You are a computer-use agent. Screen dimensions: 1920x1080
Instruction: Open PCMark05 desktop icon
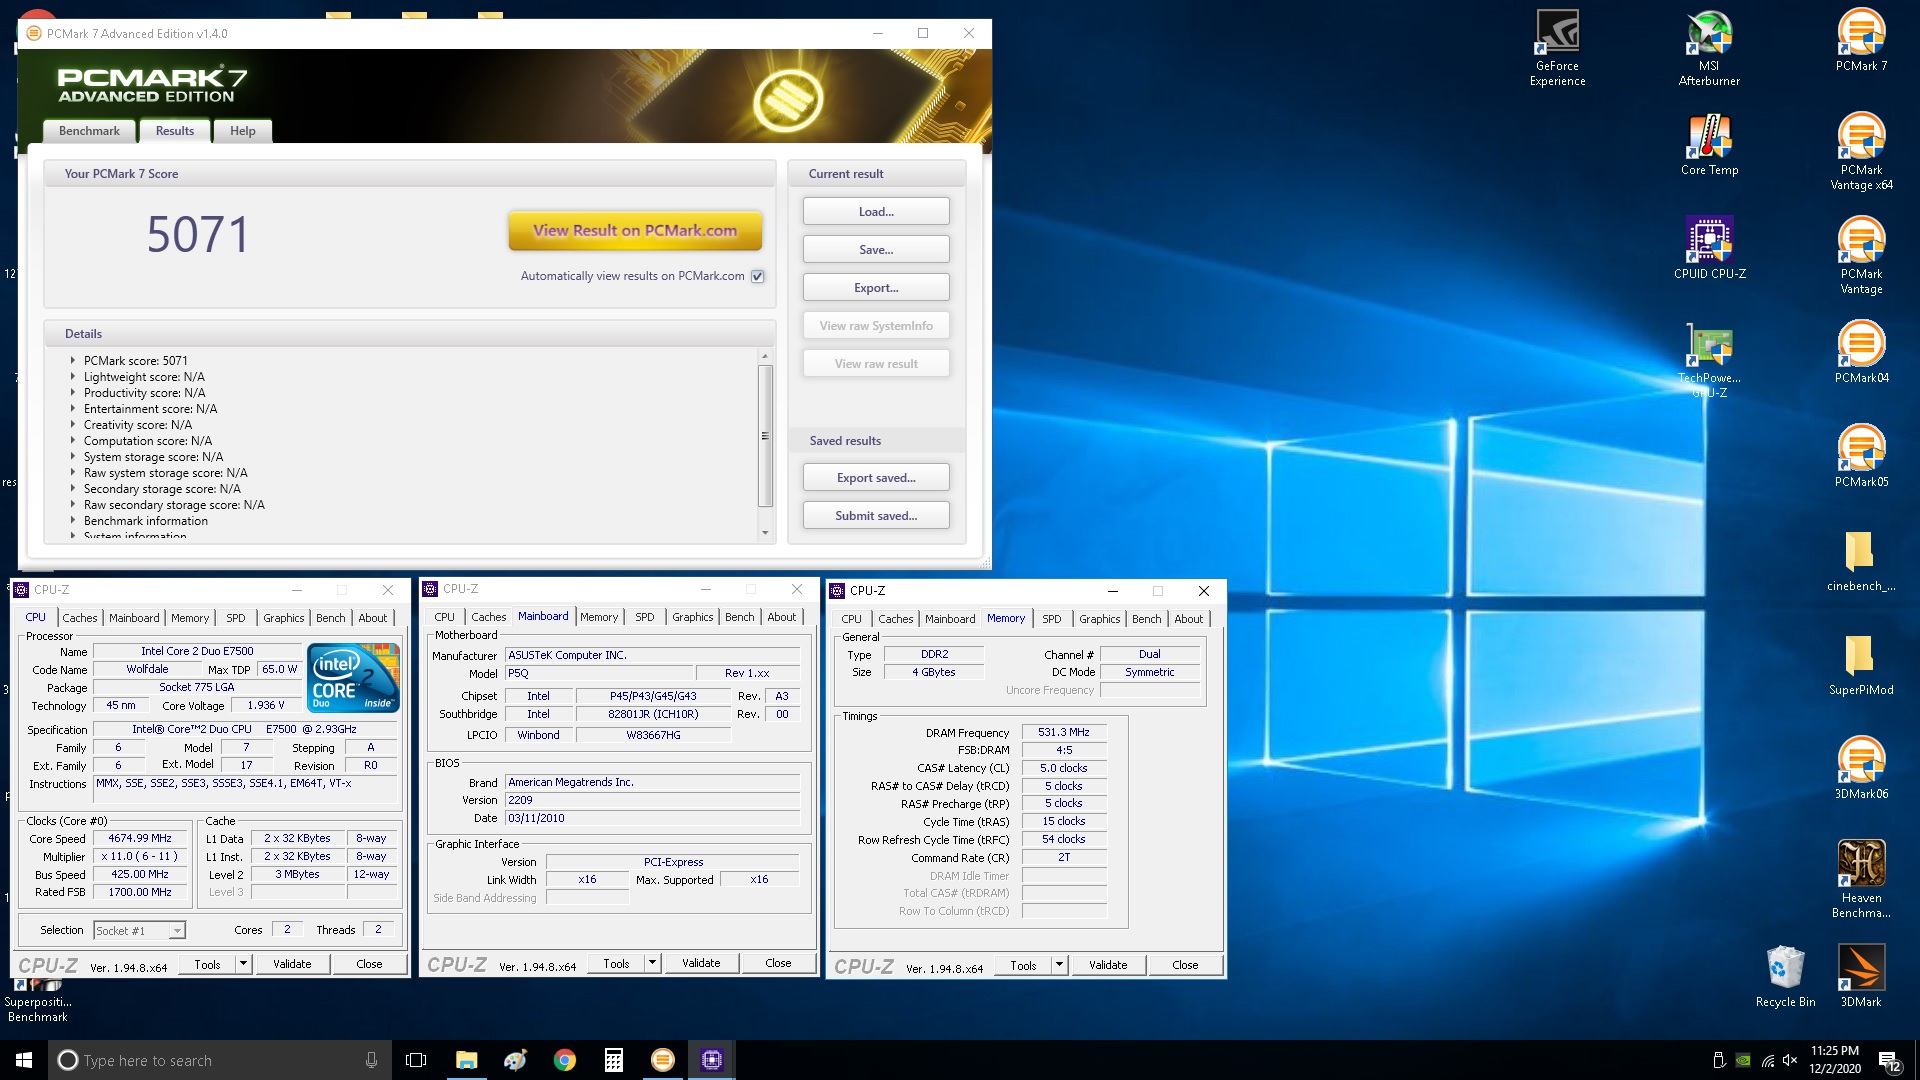(x=1861, y=456)
